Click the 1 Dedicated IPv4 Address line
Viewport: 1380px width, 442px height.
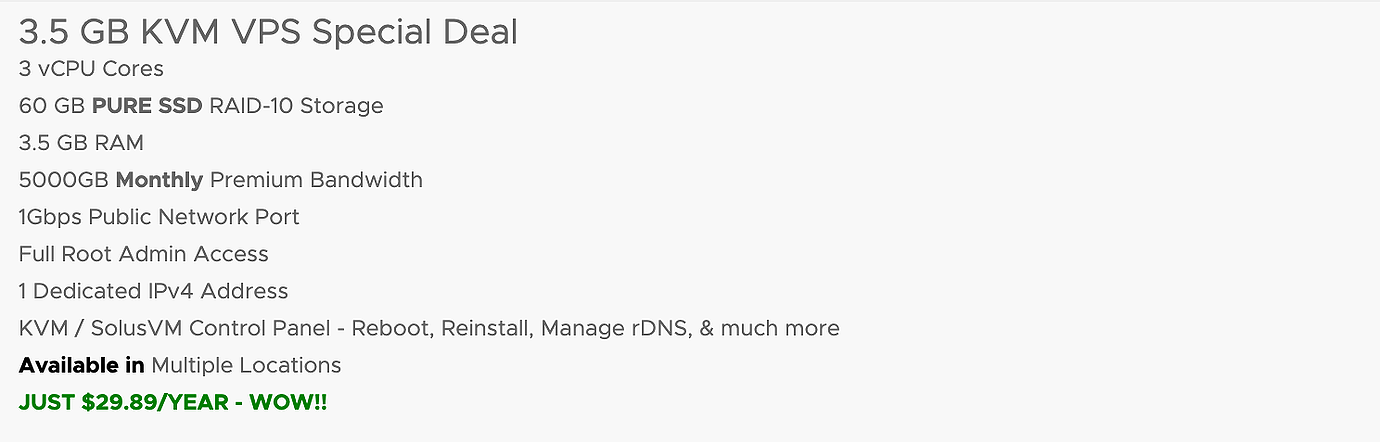pyautogui.click(x=153, y=291)
